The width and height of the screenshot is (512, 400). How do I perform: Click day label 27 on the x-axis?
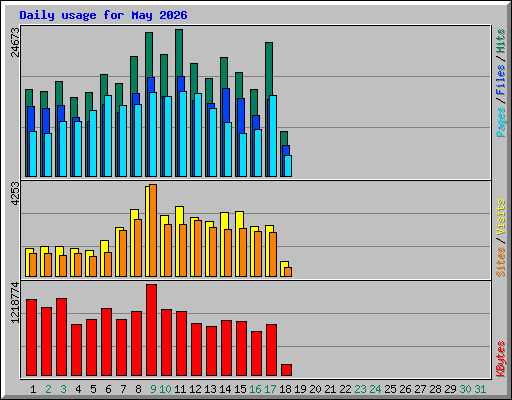(x=420, y=389)
